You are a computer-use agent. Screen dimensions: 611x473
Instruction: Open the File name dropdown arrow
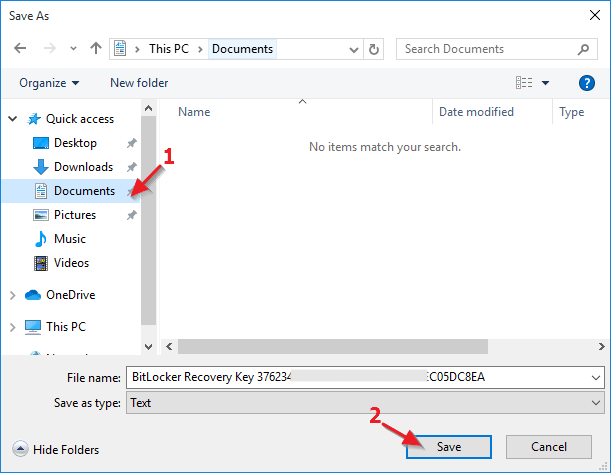[x=596, y=378]
